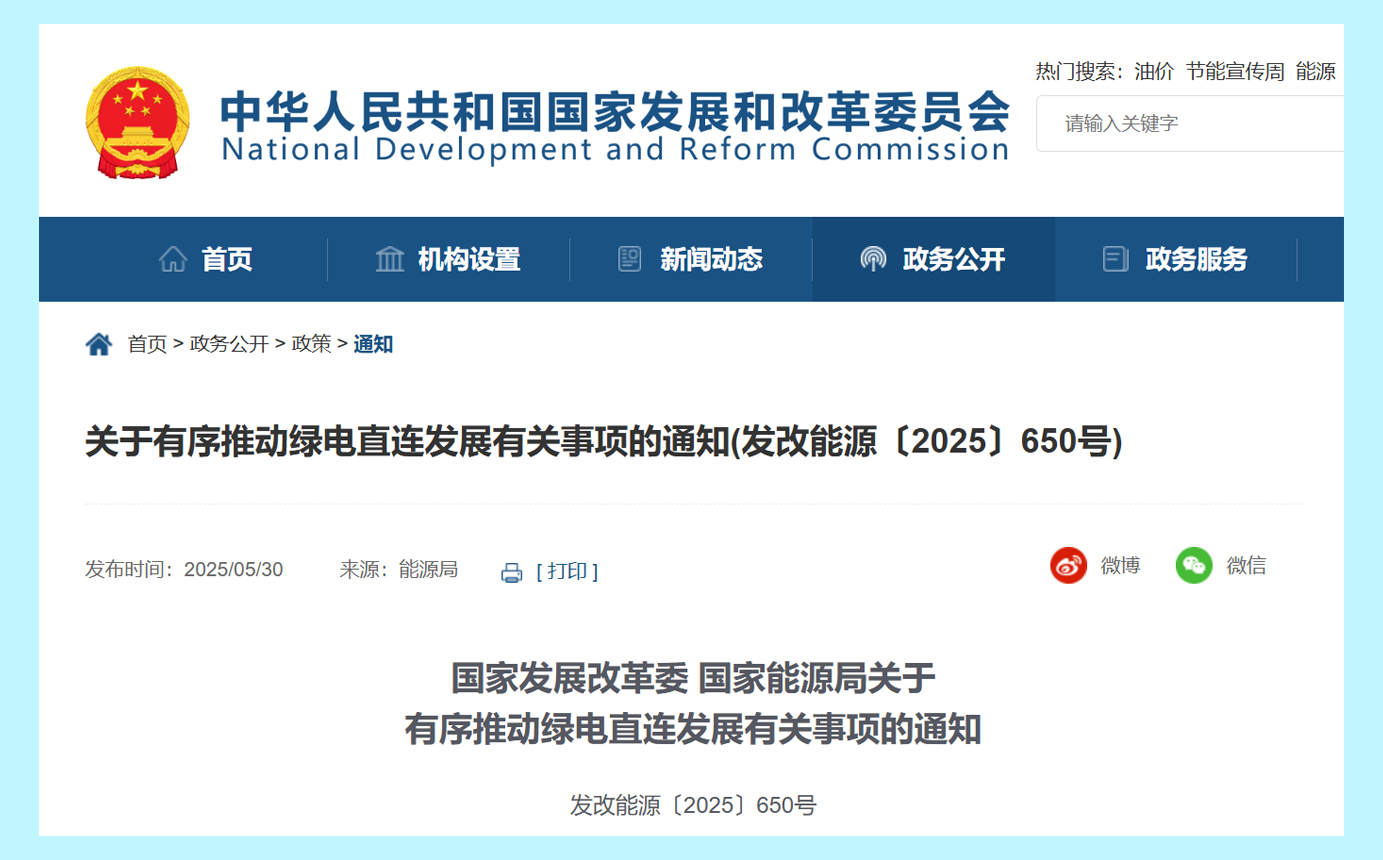Share via the Weibo icon

(x=1068, y=565)
